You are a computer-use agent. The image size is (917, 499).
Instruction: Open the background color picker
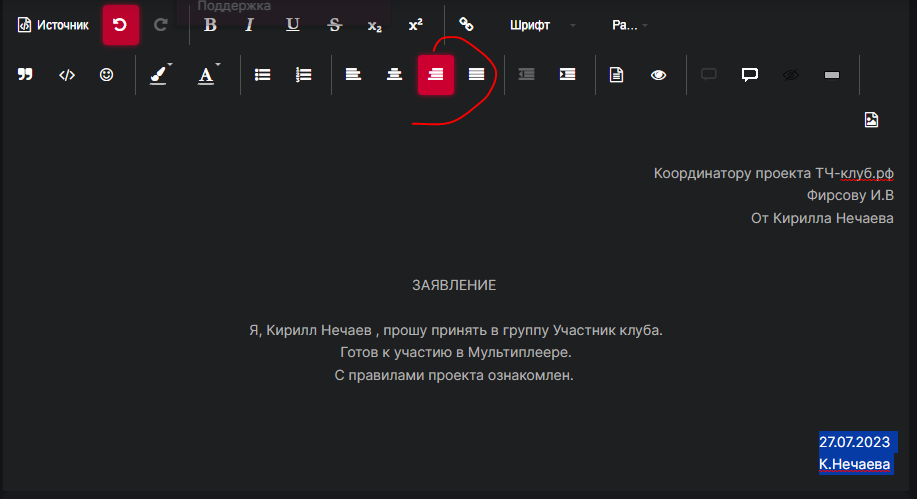pyautogui.click(x=159, y=75)
